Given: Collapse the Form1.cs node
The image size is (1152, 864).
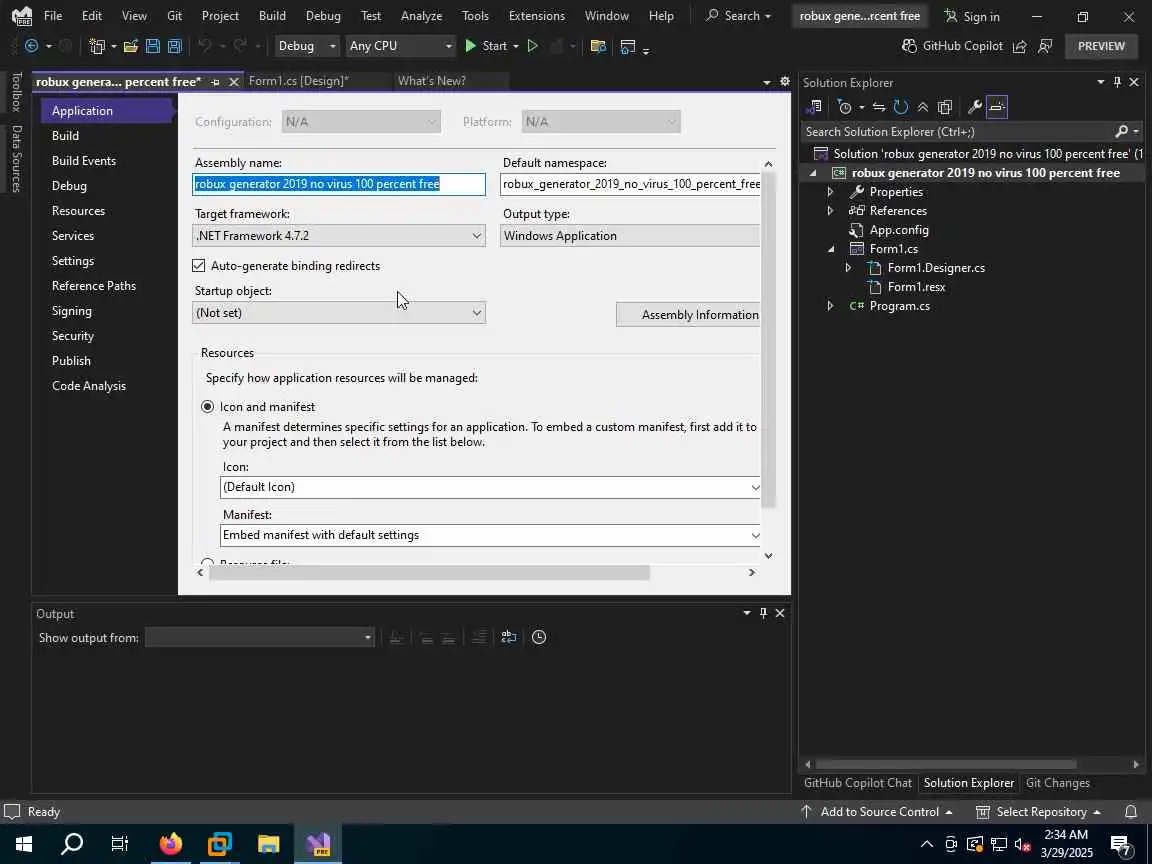Looking at the screenshot, I should coord(830,249).
